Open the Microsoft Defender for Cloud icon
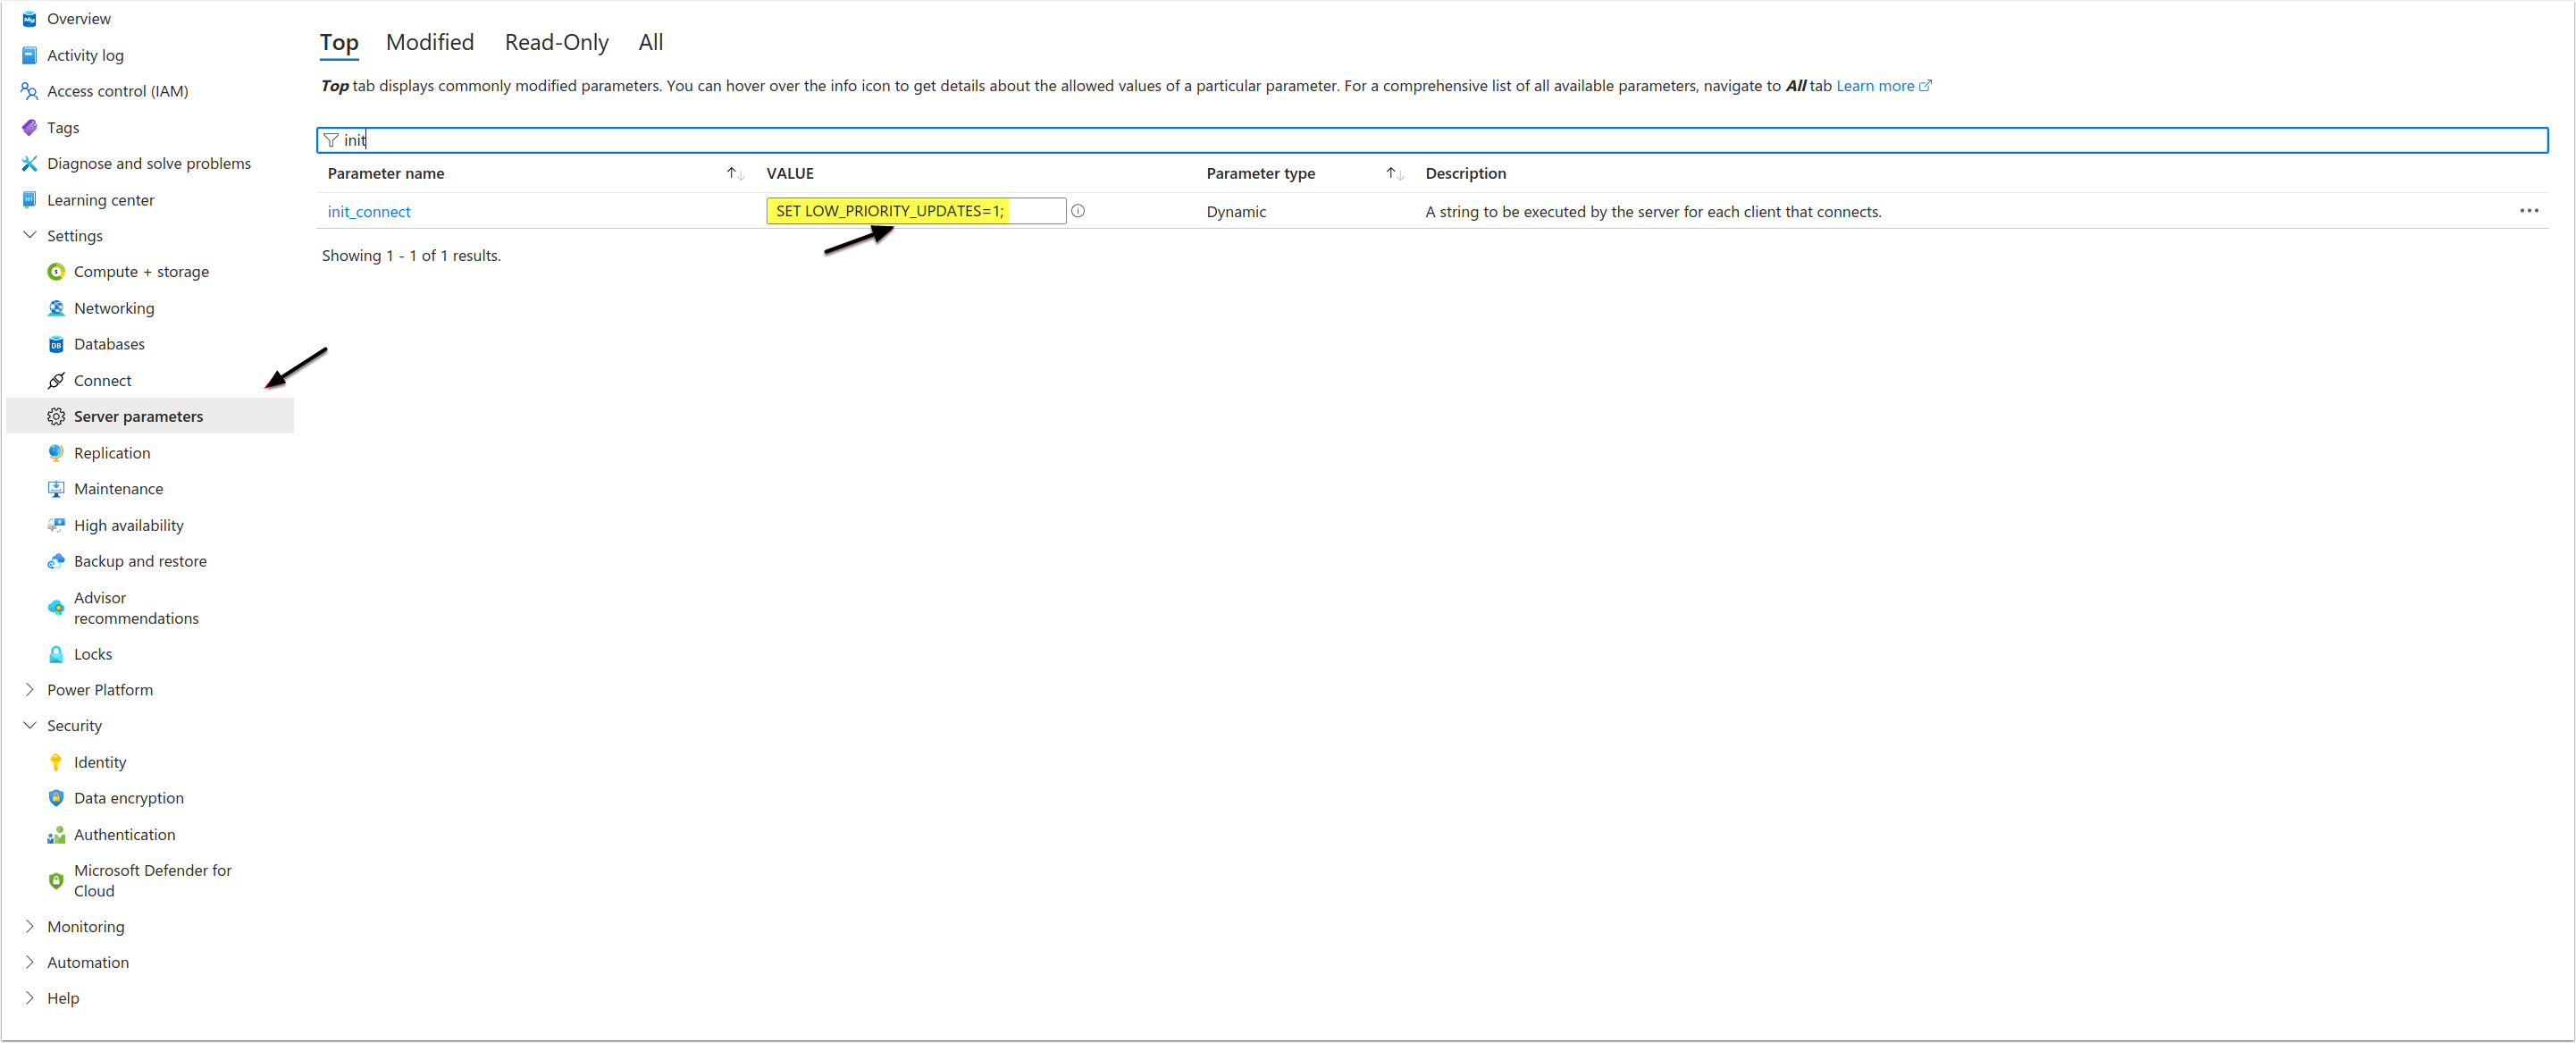This screenshot has height=1043, width=2576. (x=56, y=880)
